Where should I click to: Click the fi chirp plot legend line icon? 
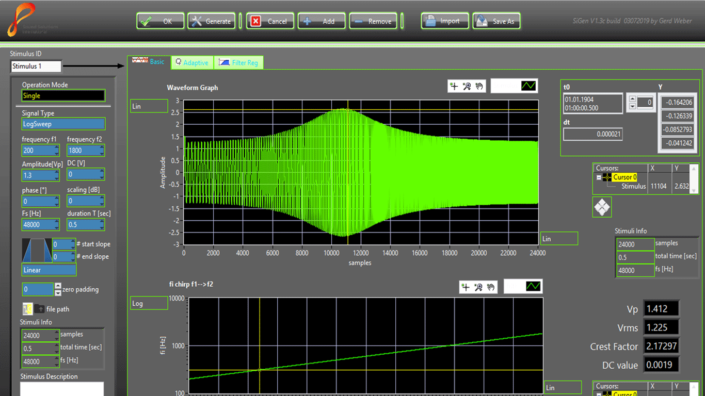click(533, 286)
